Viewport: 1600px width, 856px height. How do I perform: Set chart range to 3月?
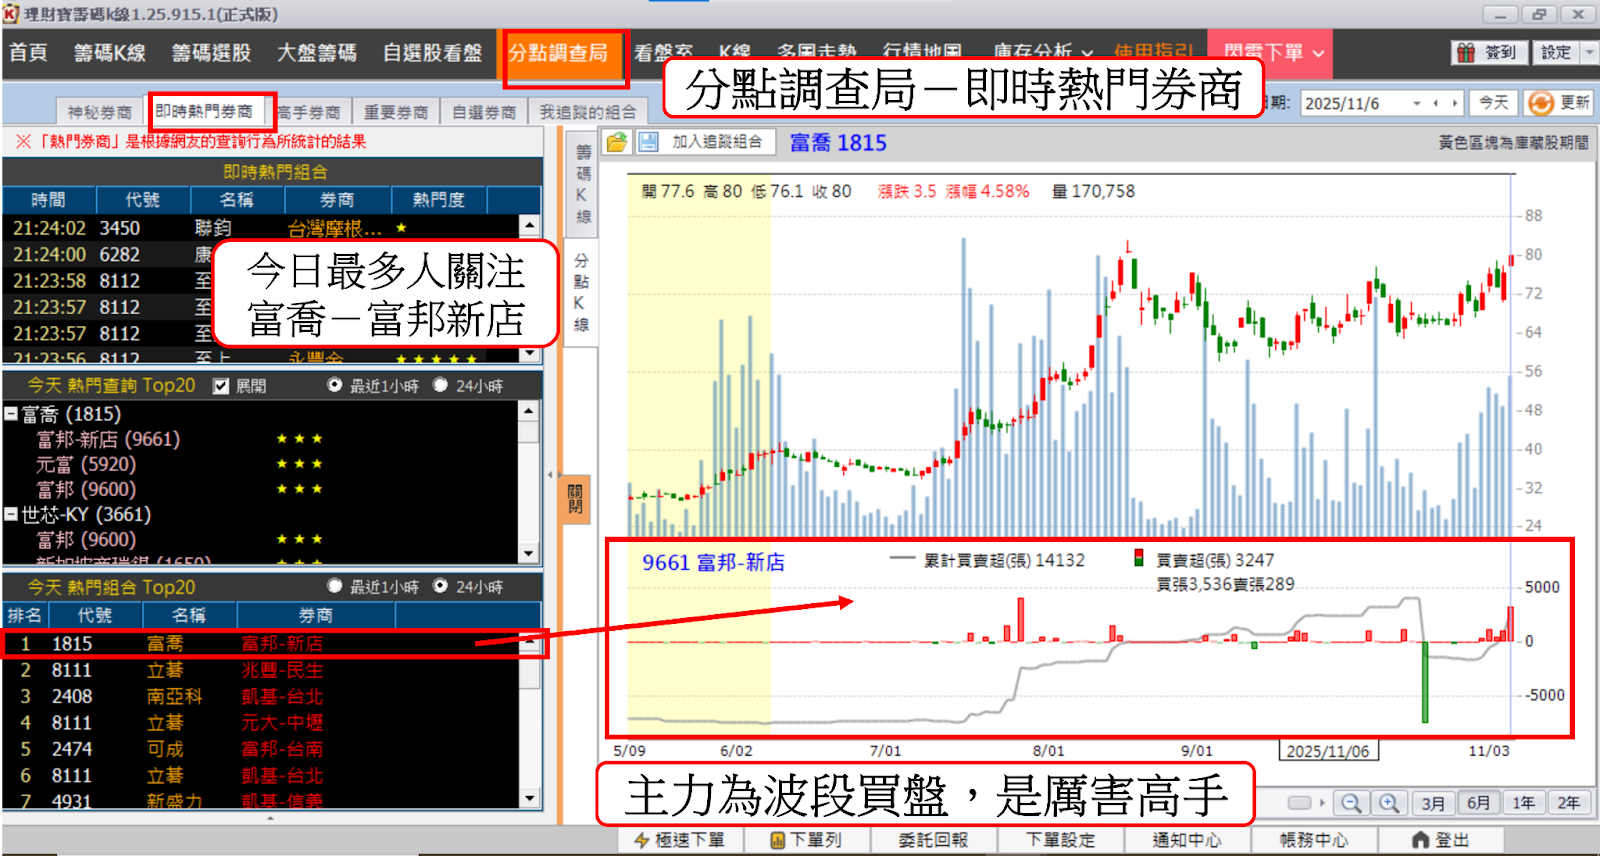[1433, 803]
